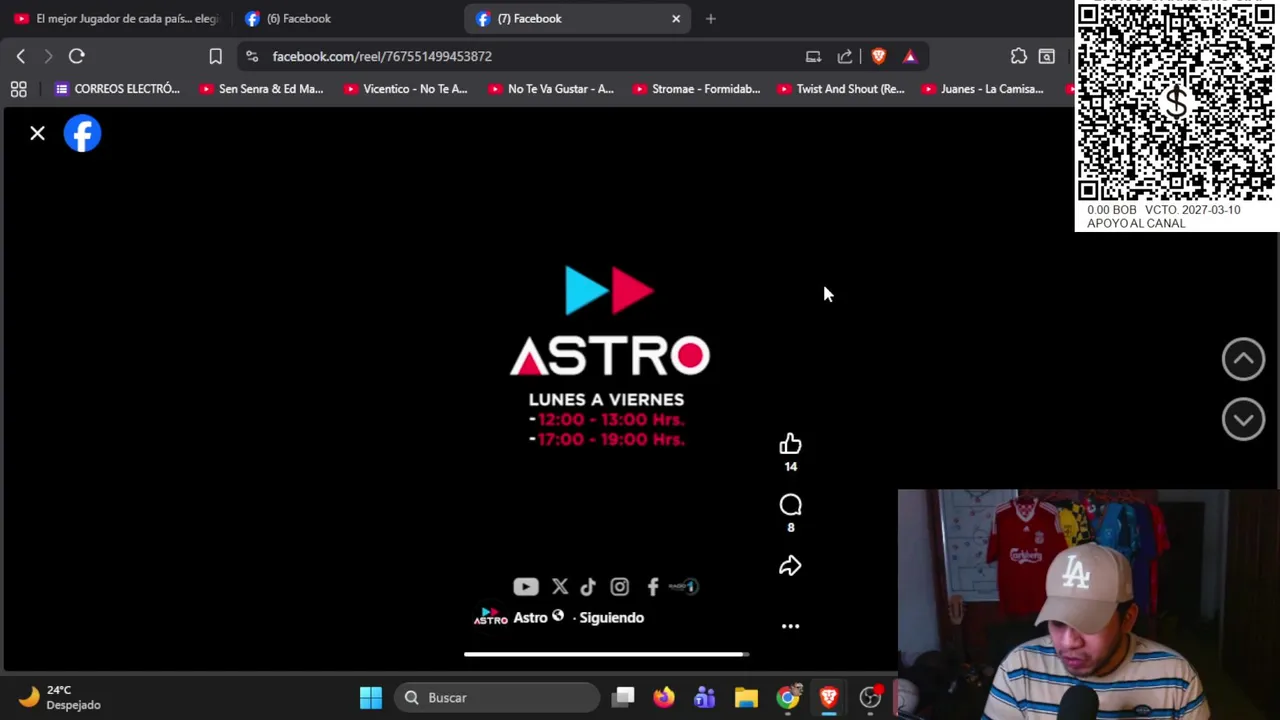Switch to the 'El mejor Jugador de cada país' tab
1280x720 pixels.
(115, 18)
